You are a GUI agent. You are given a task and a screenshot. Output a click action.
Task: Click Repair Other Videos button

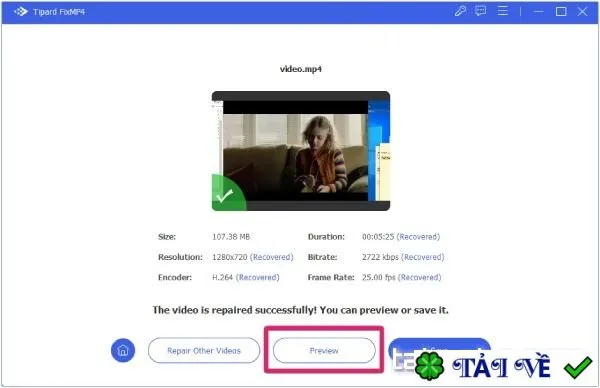point(204,351)
